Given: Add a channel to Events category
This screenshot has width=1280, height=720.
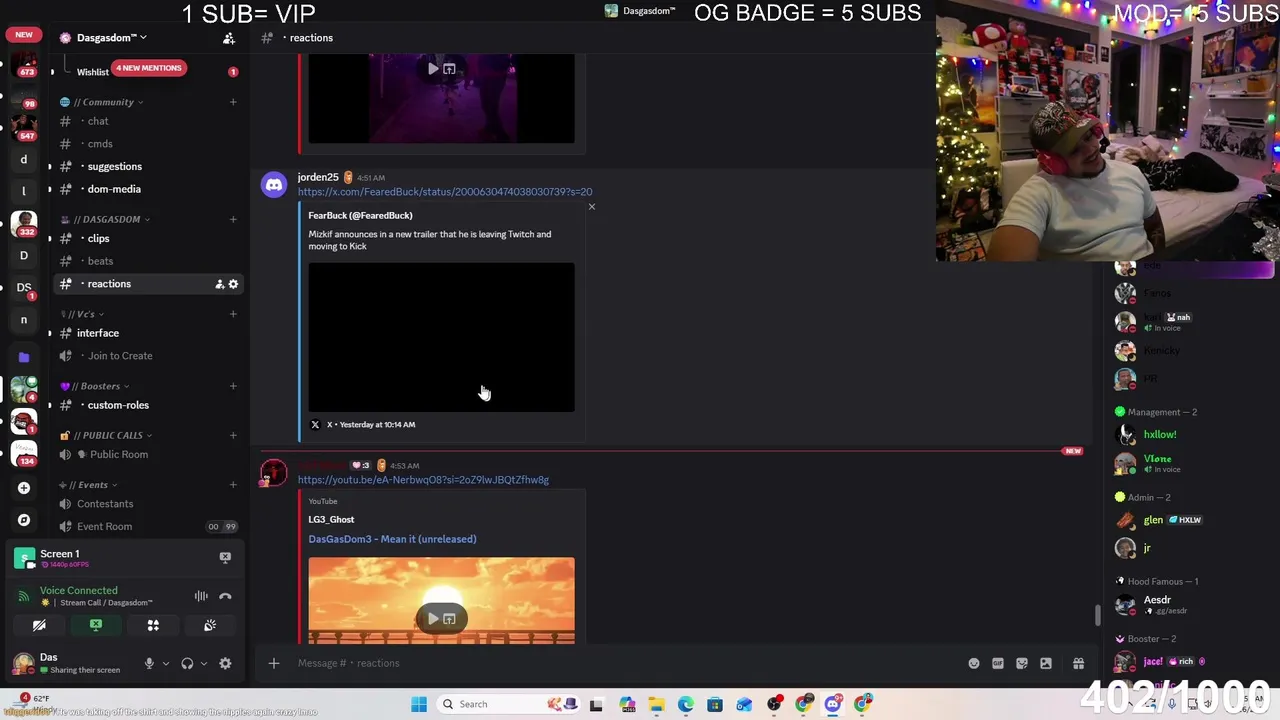Looking at the screenshot, I should [233, 485].
